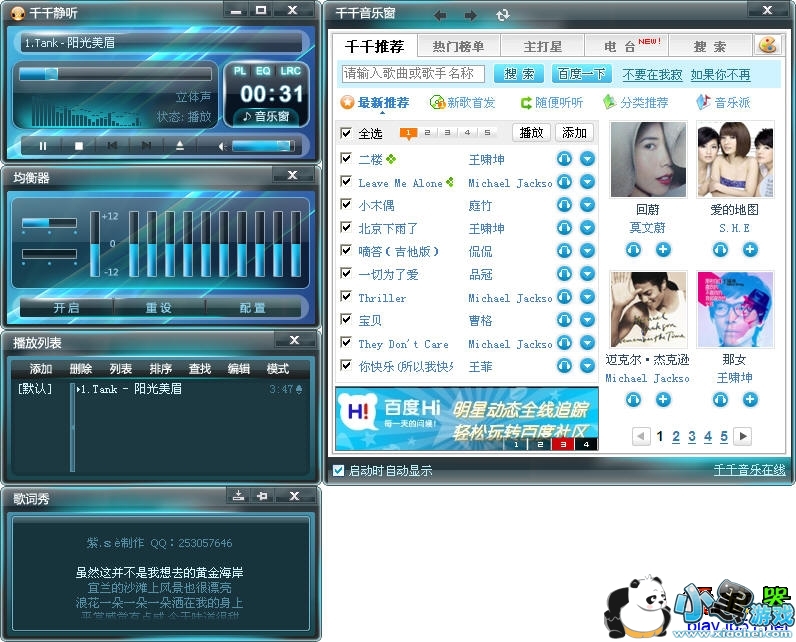The image size is (796, 642).
Task: Focus the song or artist search field
Action: click(413, 74)
